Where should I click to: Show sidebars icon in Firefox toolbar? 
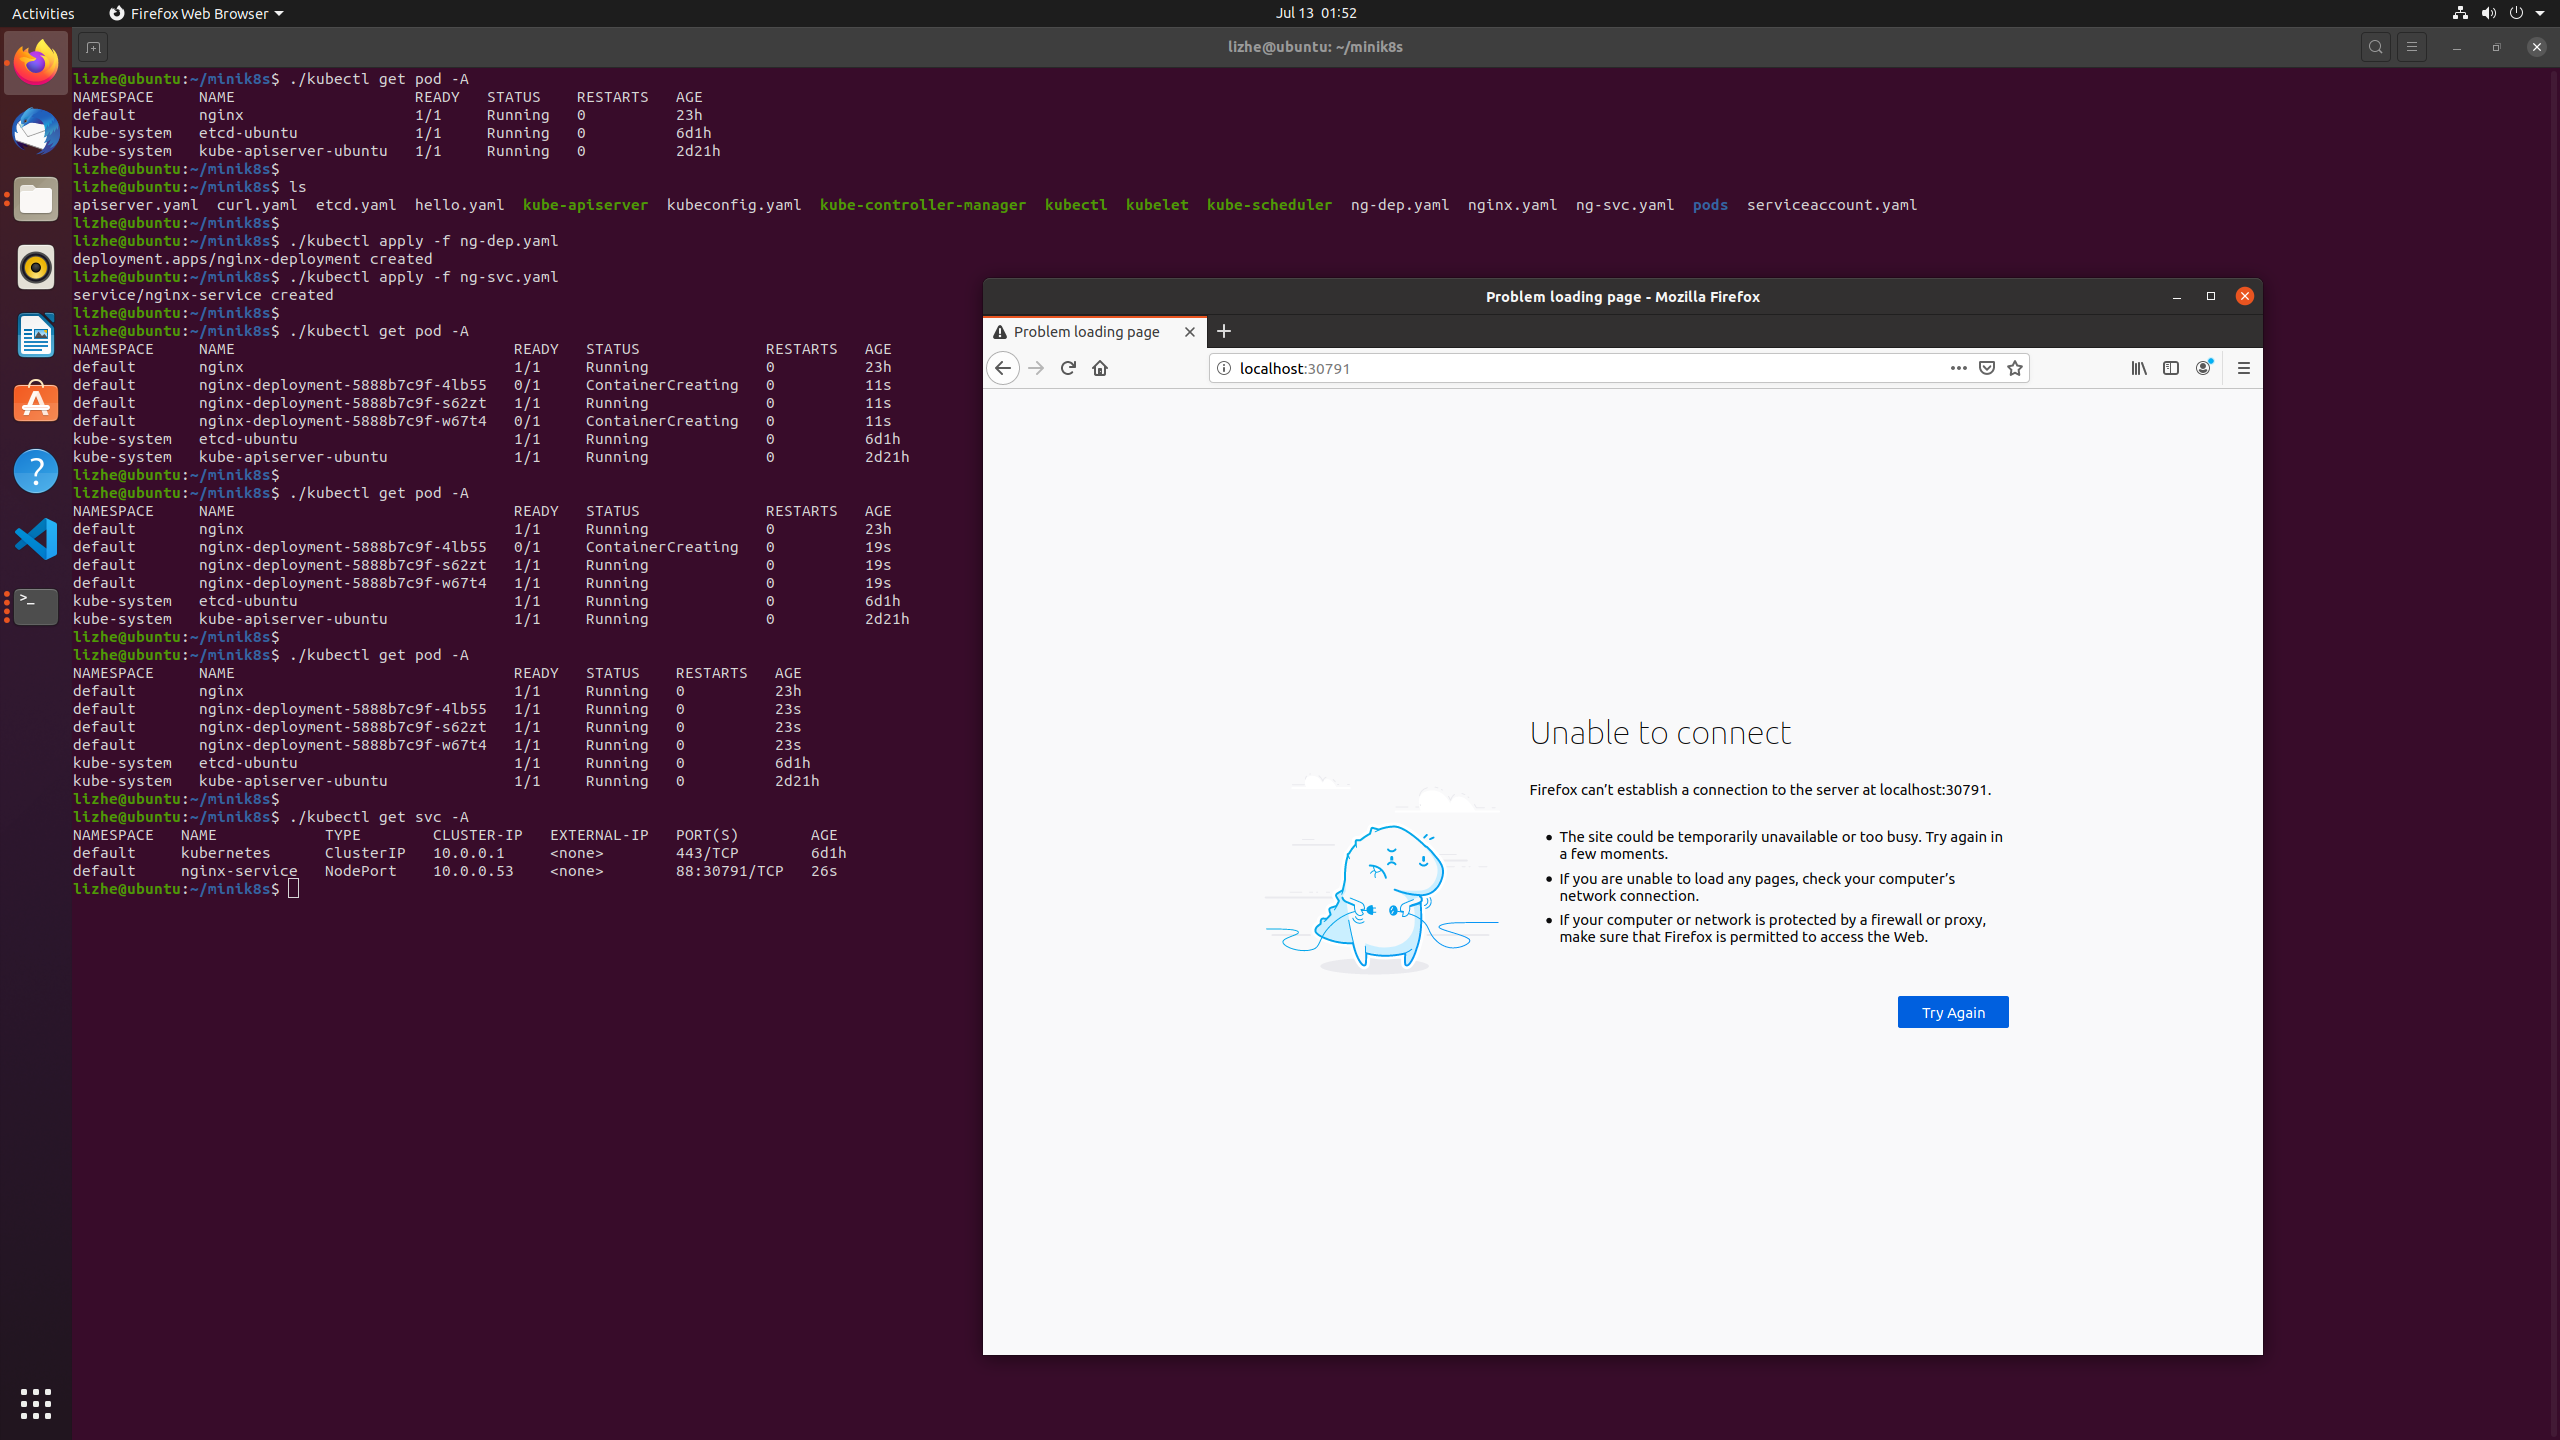pyautogui.click(x=2171, y=368)
